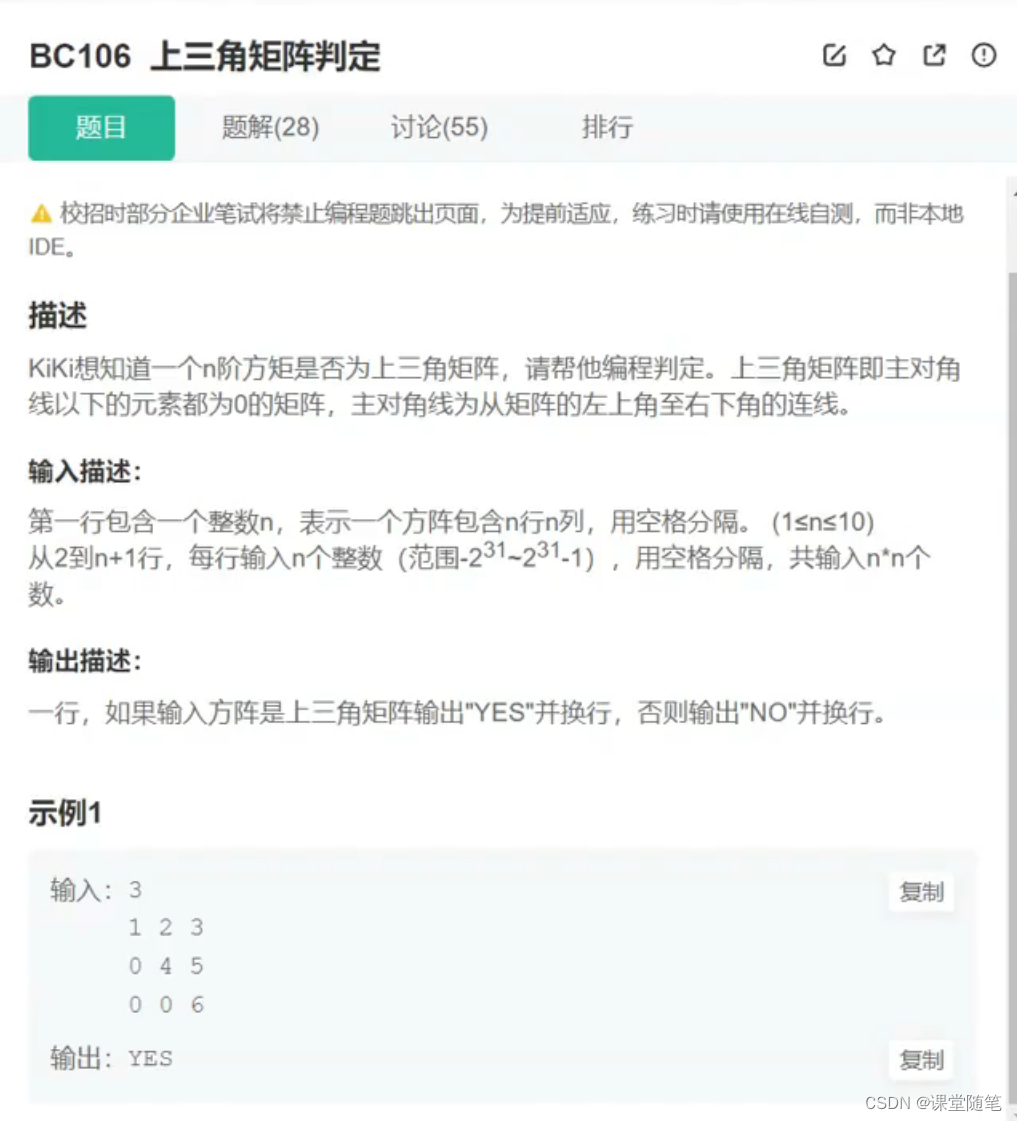Copy the sample output using 复制 button
Screen dimensions: 1017x1121
point(921,1060)
